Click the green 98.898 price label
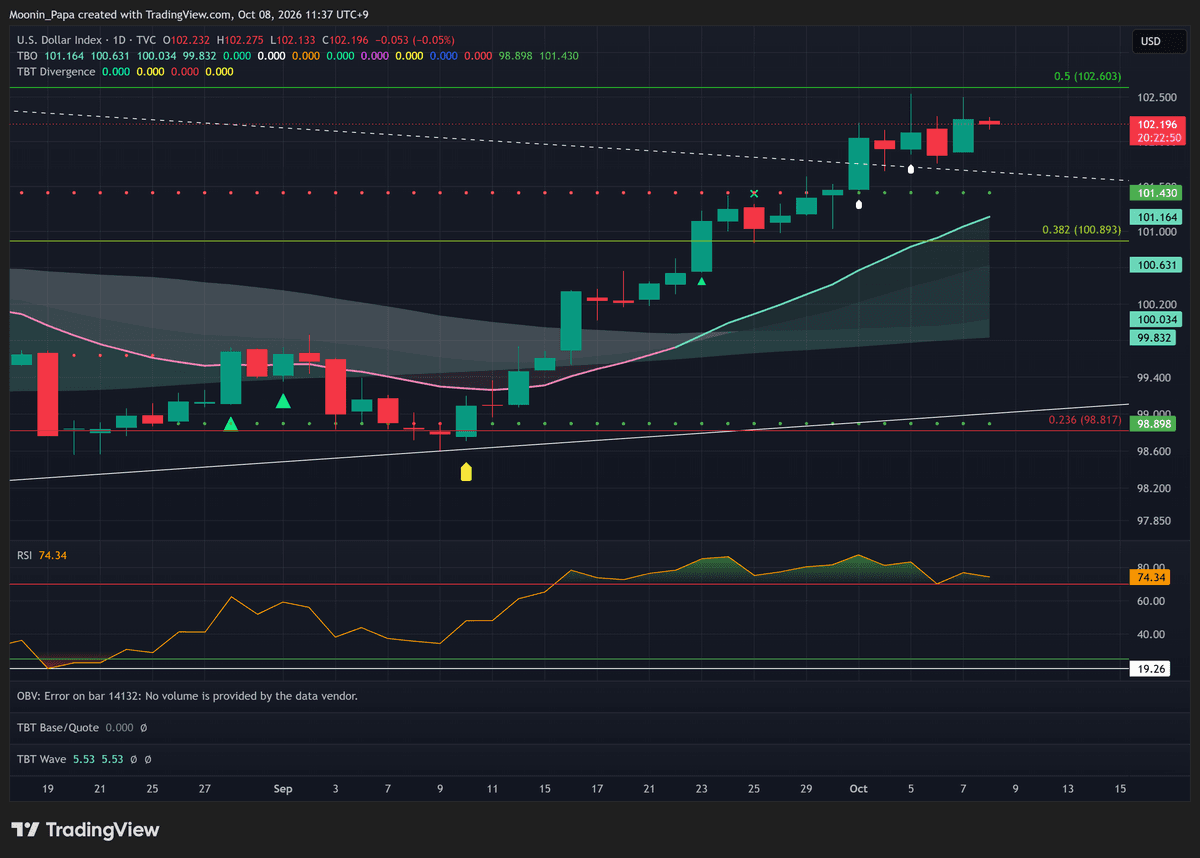This screenshot has width=1200, height=858. pos(1153,425)
